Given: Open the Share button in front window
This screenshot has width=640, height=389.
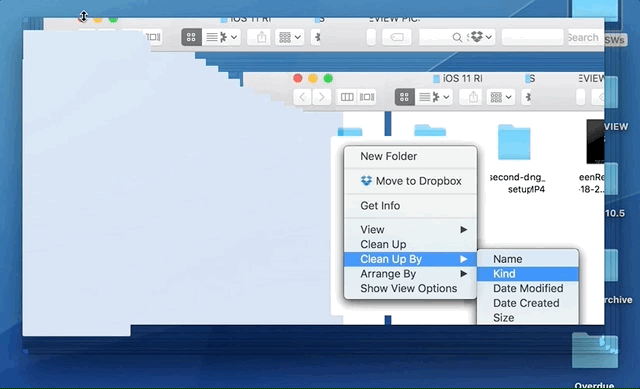Looking at the screenshot, I should pyautogui.click(x=473, y=97).
